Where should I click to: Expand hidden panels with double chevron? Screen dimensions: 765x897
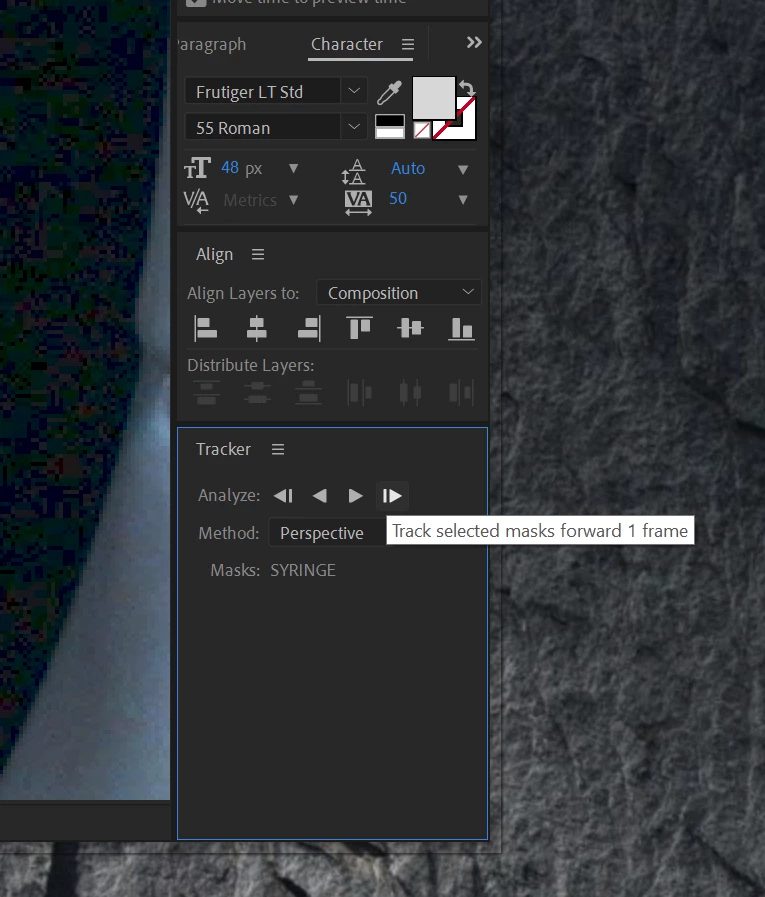[x=474, y=42]
